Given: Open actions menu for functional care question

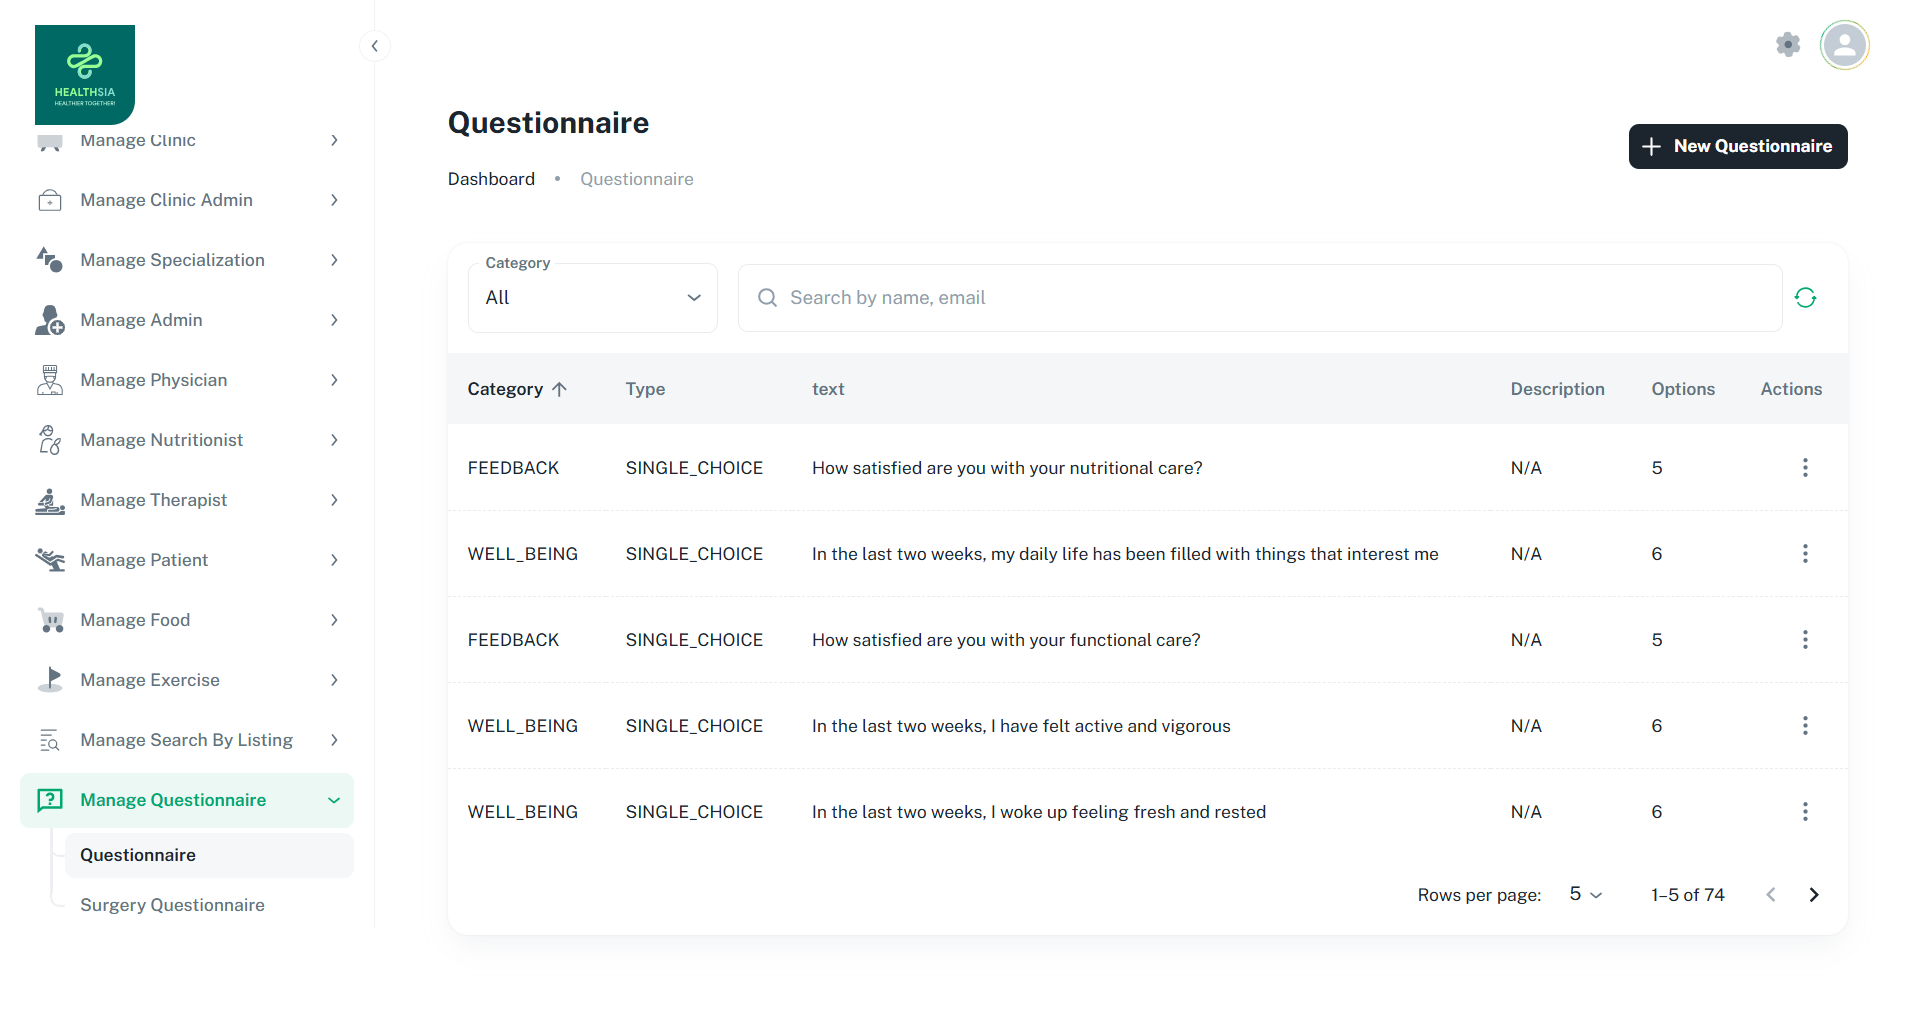Looking at the screenshot, I should 1804,640.
